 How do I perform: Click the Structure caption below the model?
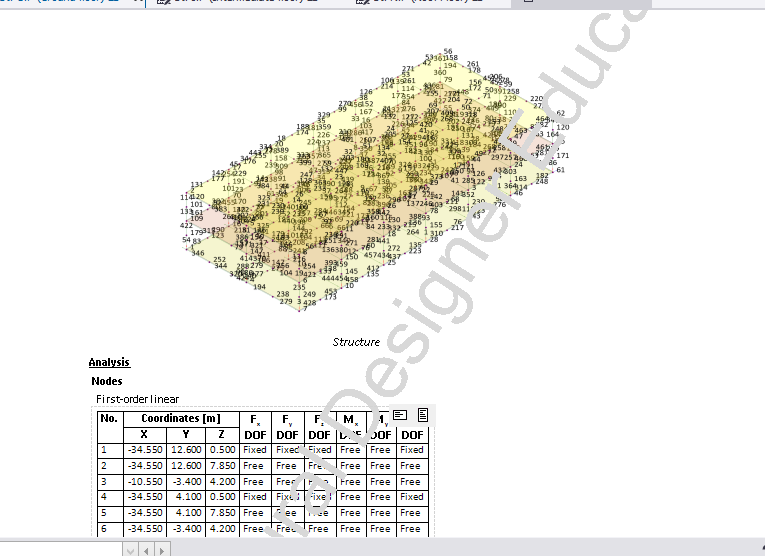[x=356, y=342]
